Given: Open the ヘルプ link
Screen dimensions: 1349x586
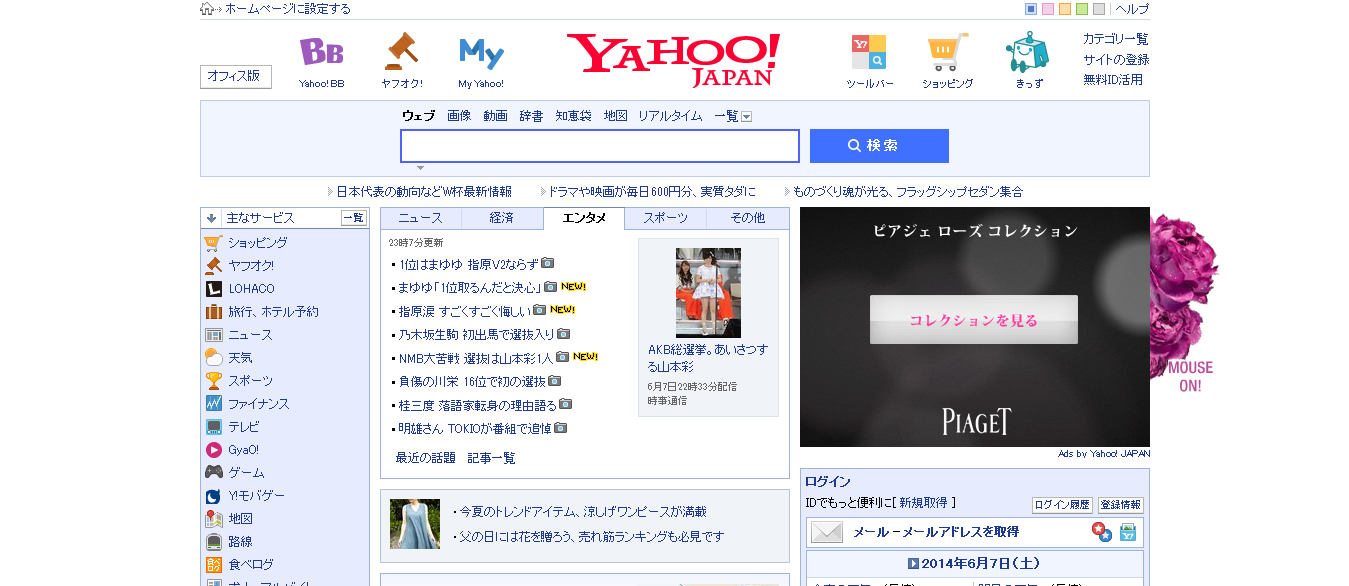Looking at the screenshot, I should click(x=1132, y=9).
